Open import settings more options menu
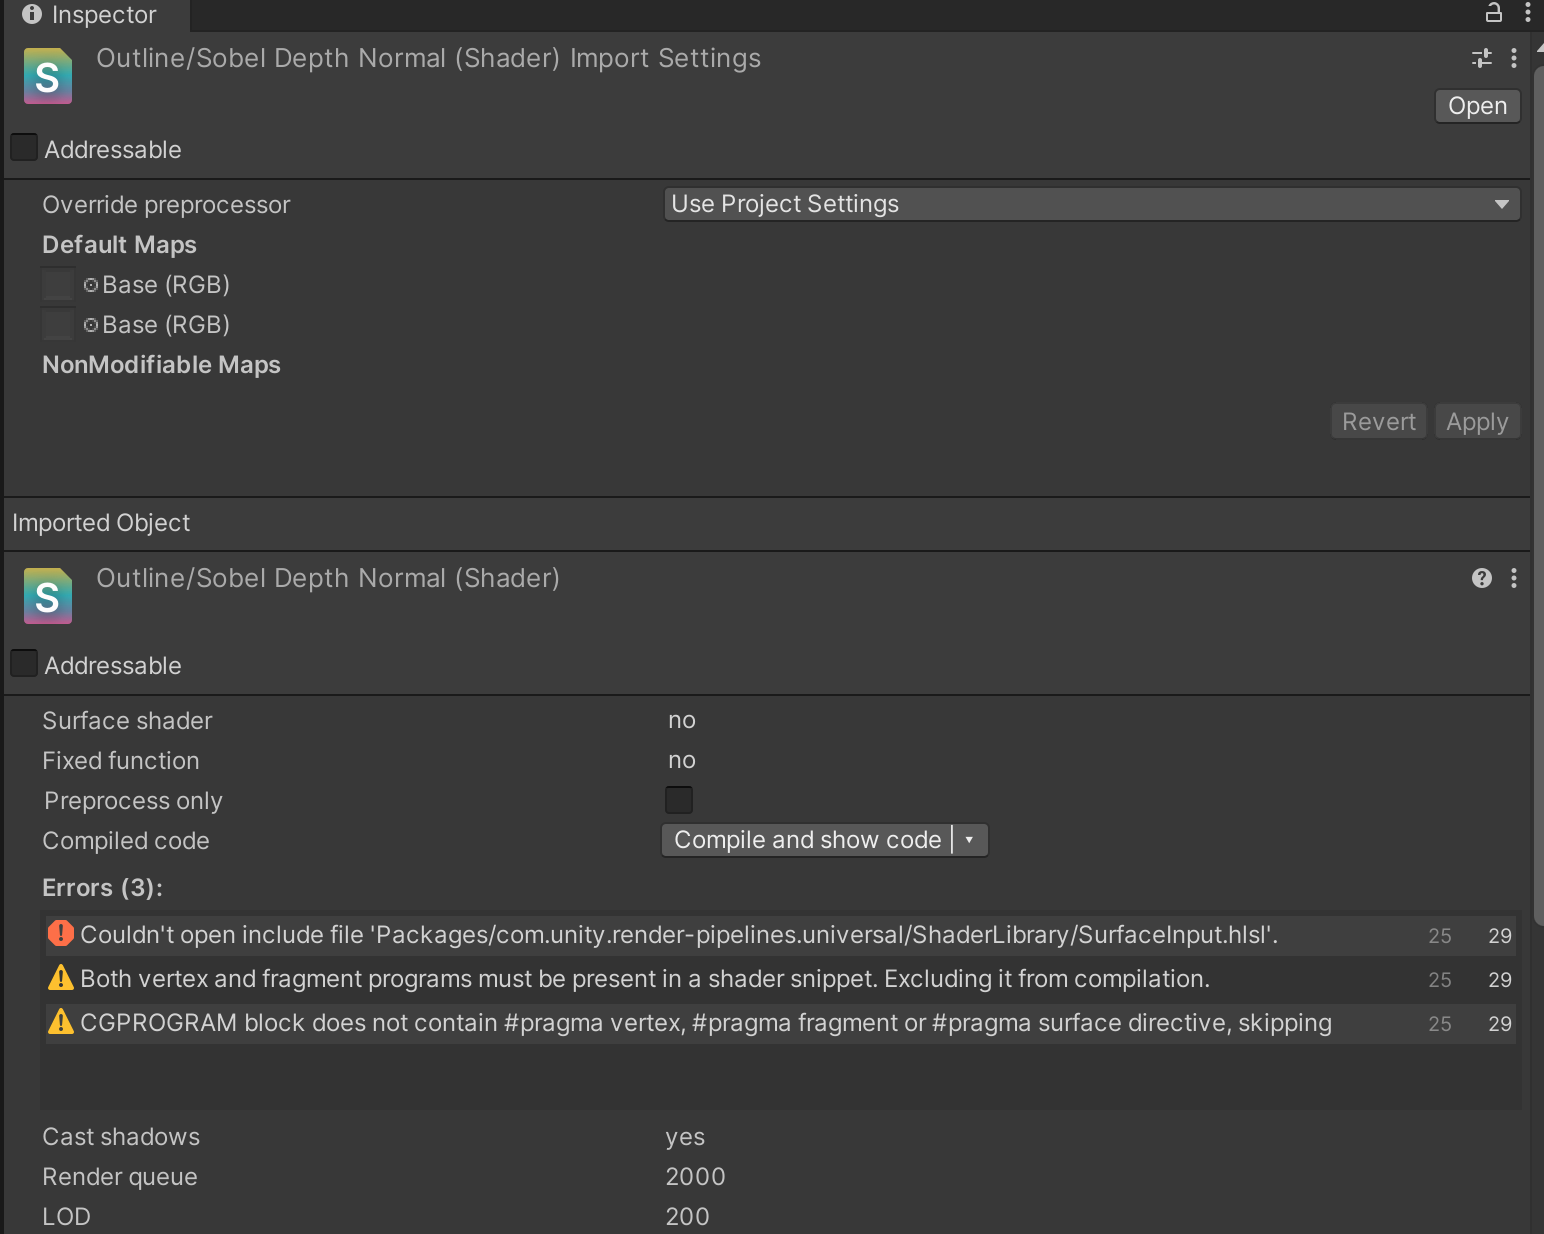 1514,59
